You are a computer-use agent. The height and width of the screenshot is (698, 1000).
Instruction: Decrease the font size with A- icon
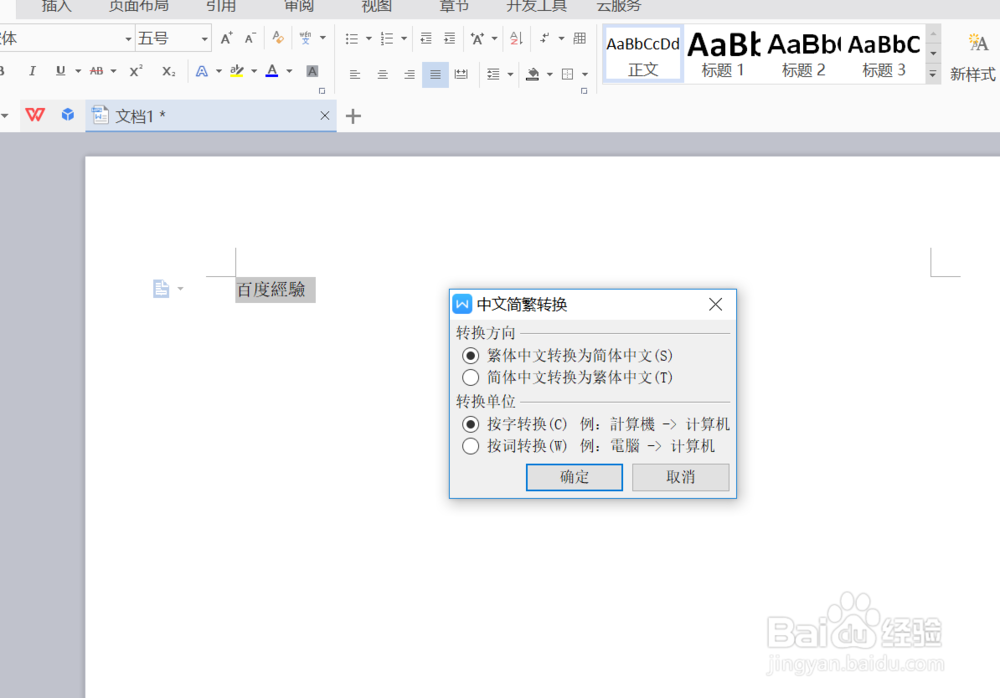coord(250,38)
